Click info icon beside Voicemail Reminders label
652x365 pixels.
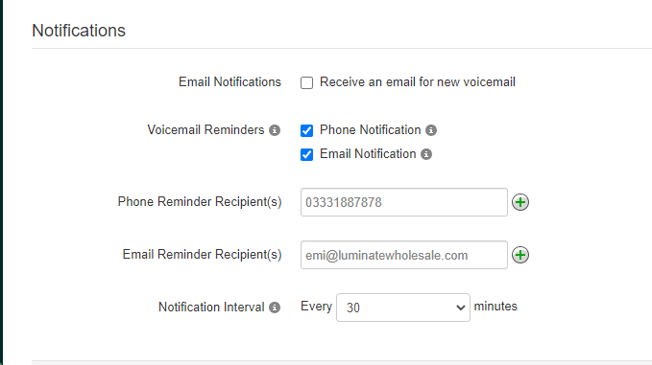pyautogui.click(x=274, y=130)
